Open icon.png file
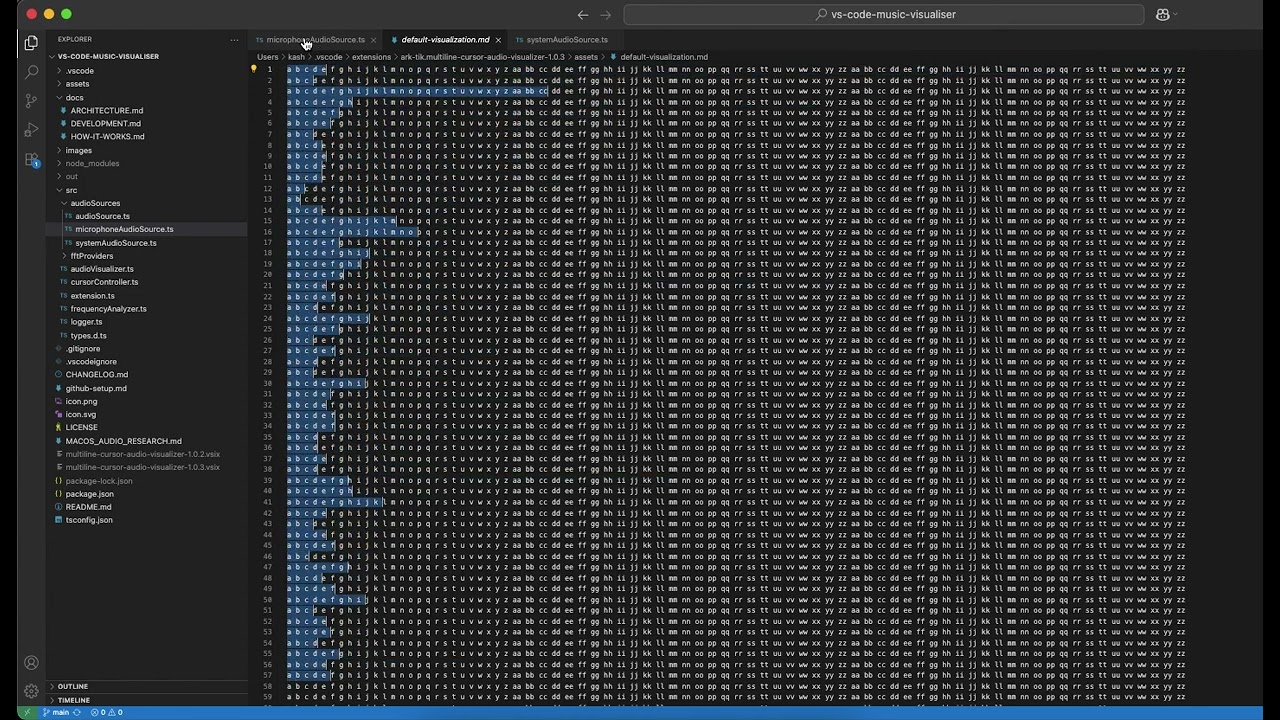The width and height of the screenshot is (1280, 720). (x=81, y=402)
